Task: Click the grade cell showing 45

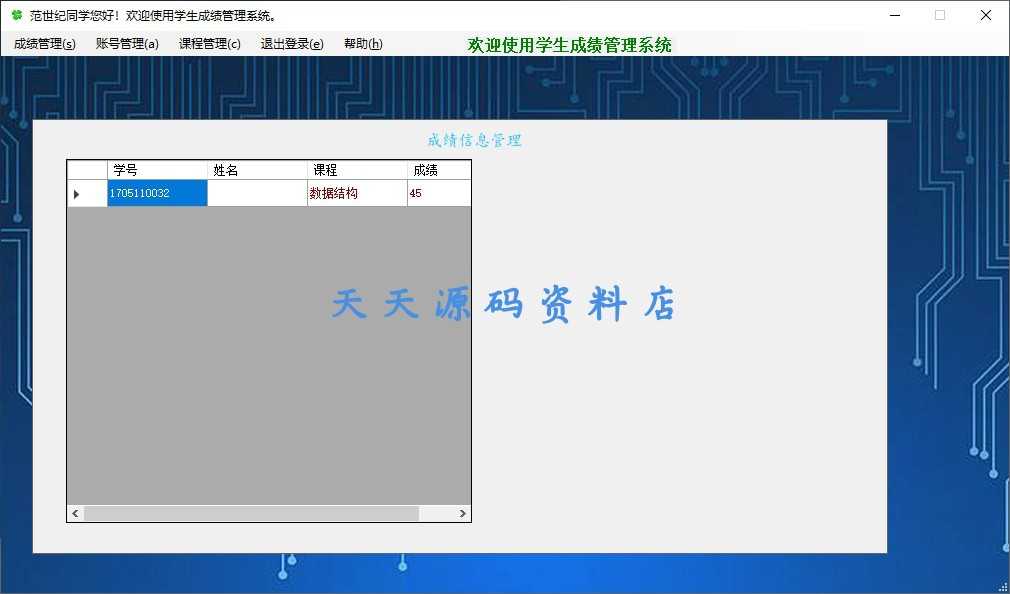Action: (439, 193)
